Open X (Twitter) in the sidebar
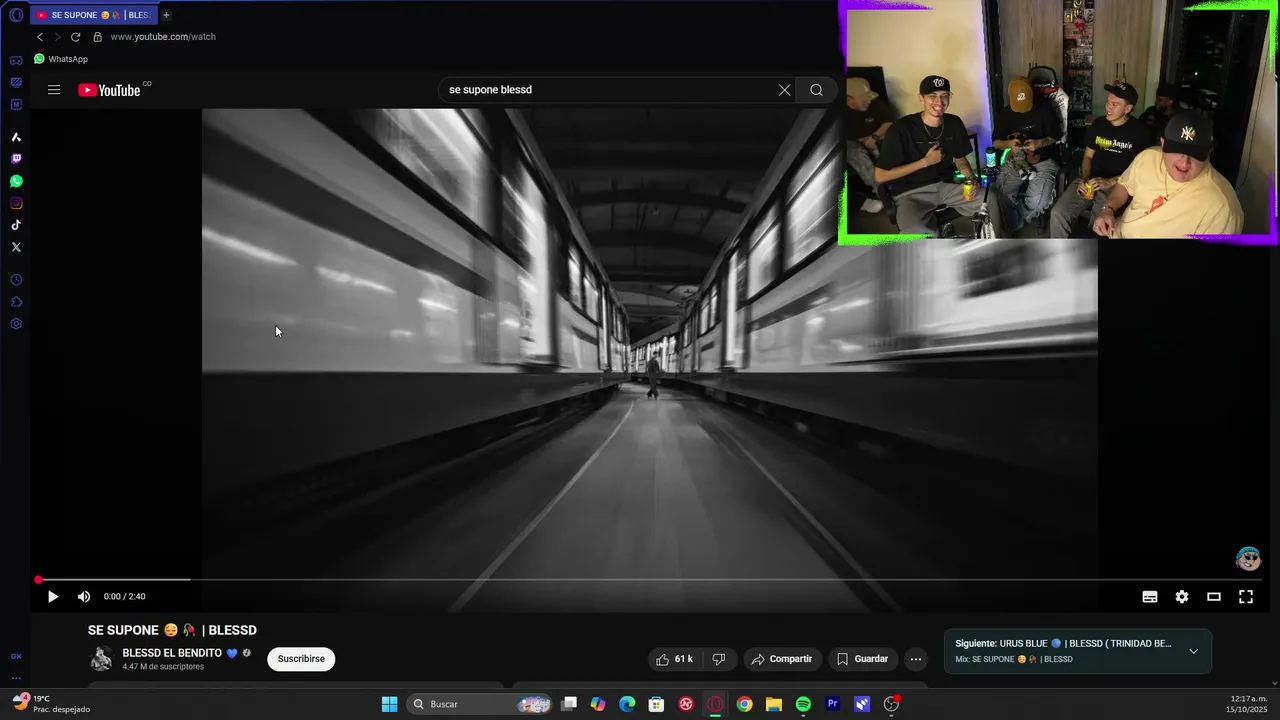The height and width of the screenshot is (720, 1280). [x=16, y=247]
